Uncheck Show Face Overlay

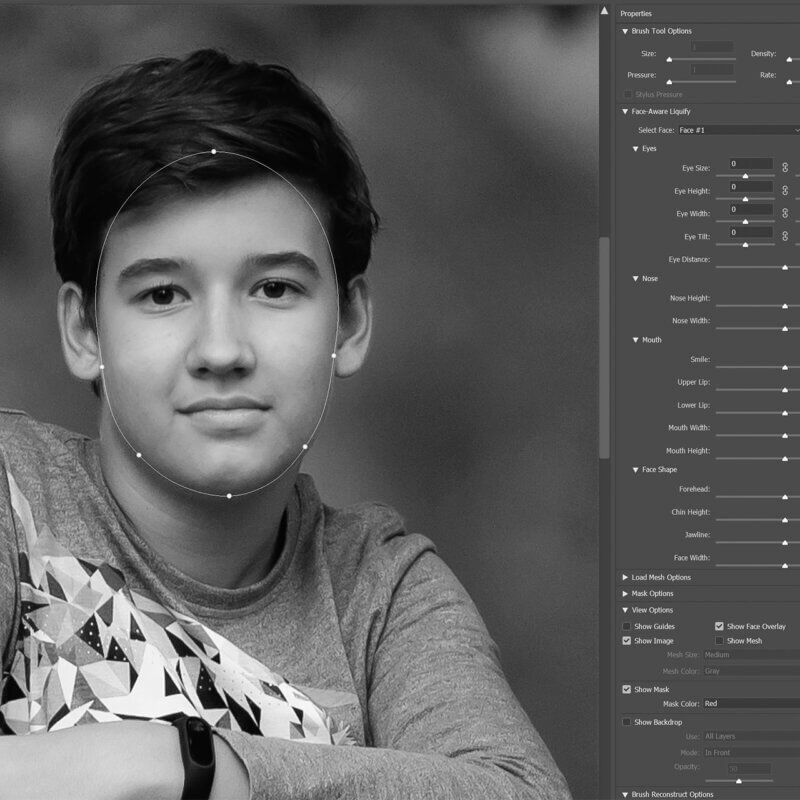(719, 626)
